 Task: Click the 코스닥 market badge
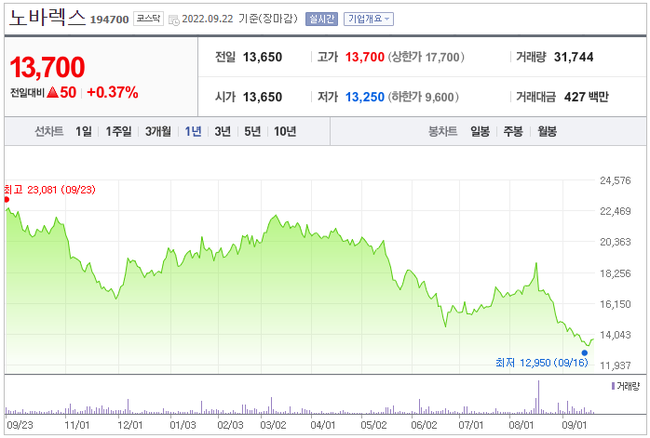148,19
